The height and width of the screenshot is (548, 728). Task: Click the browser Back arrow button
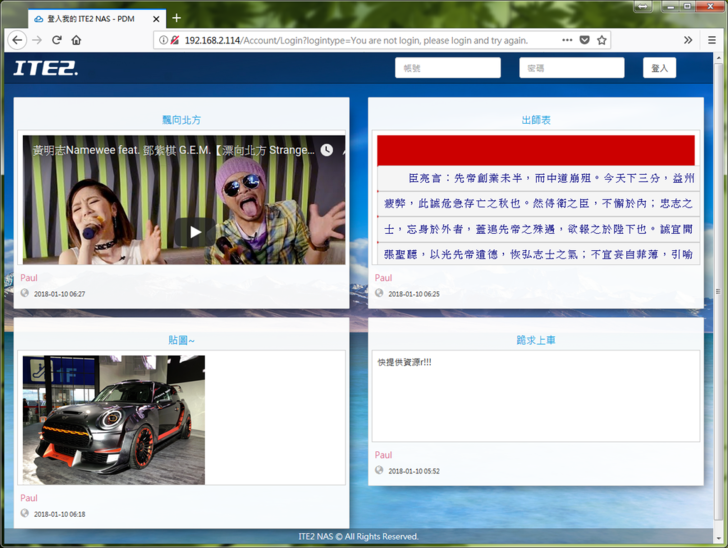(x=17, y=40)
